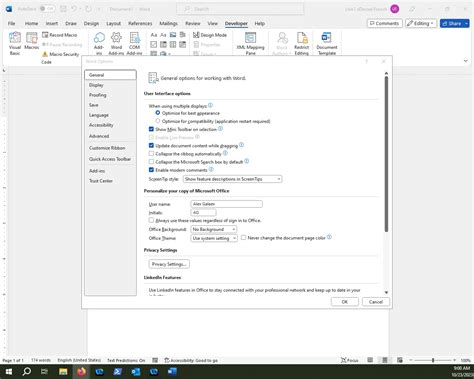Click the Word Options vertical scrollbar
Image resolution: width=474 pixels, height=379 pixels.
click(x=386, y=154)
